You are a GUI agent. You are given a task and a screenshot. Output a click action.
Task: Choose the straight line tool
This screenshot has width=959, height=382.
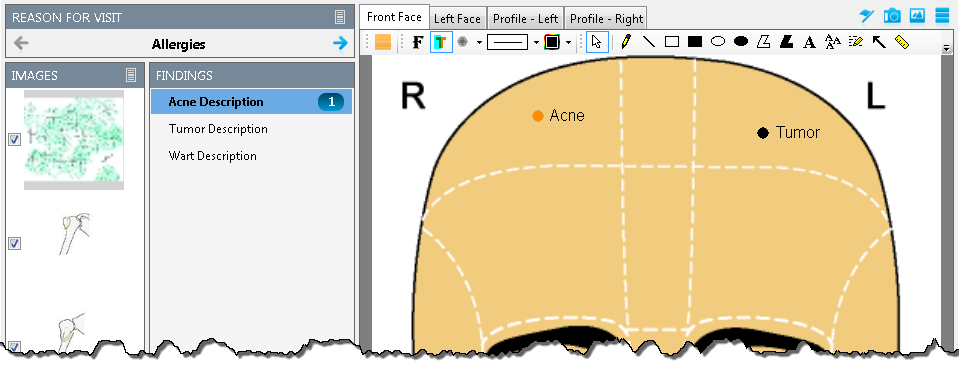[x=649, y=42]
